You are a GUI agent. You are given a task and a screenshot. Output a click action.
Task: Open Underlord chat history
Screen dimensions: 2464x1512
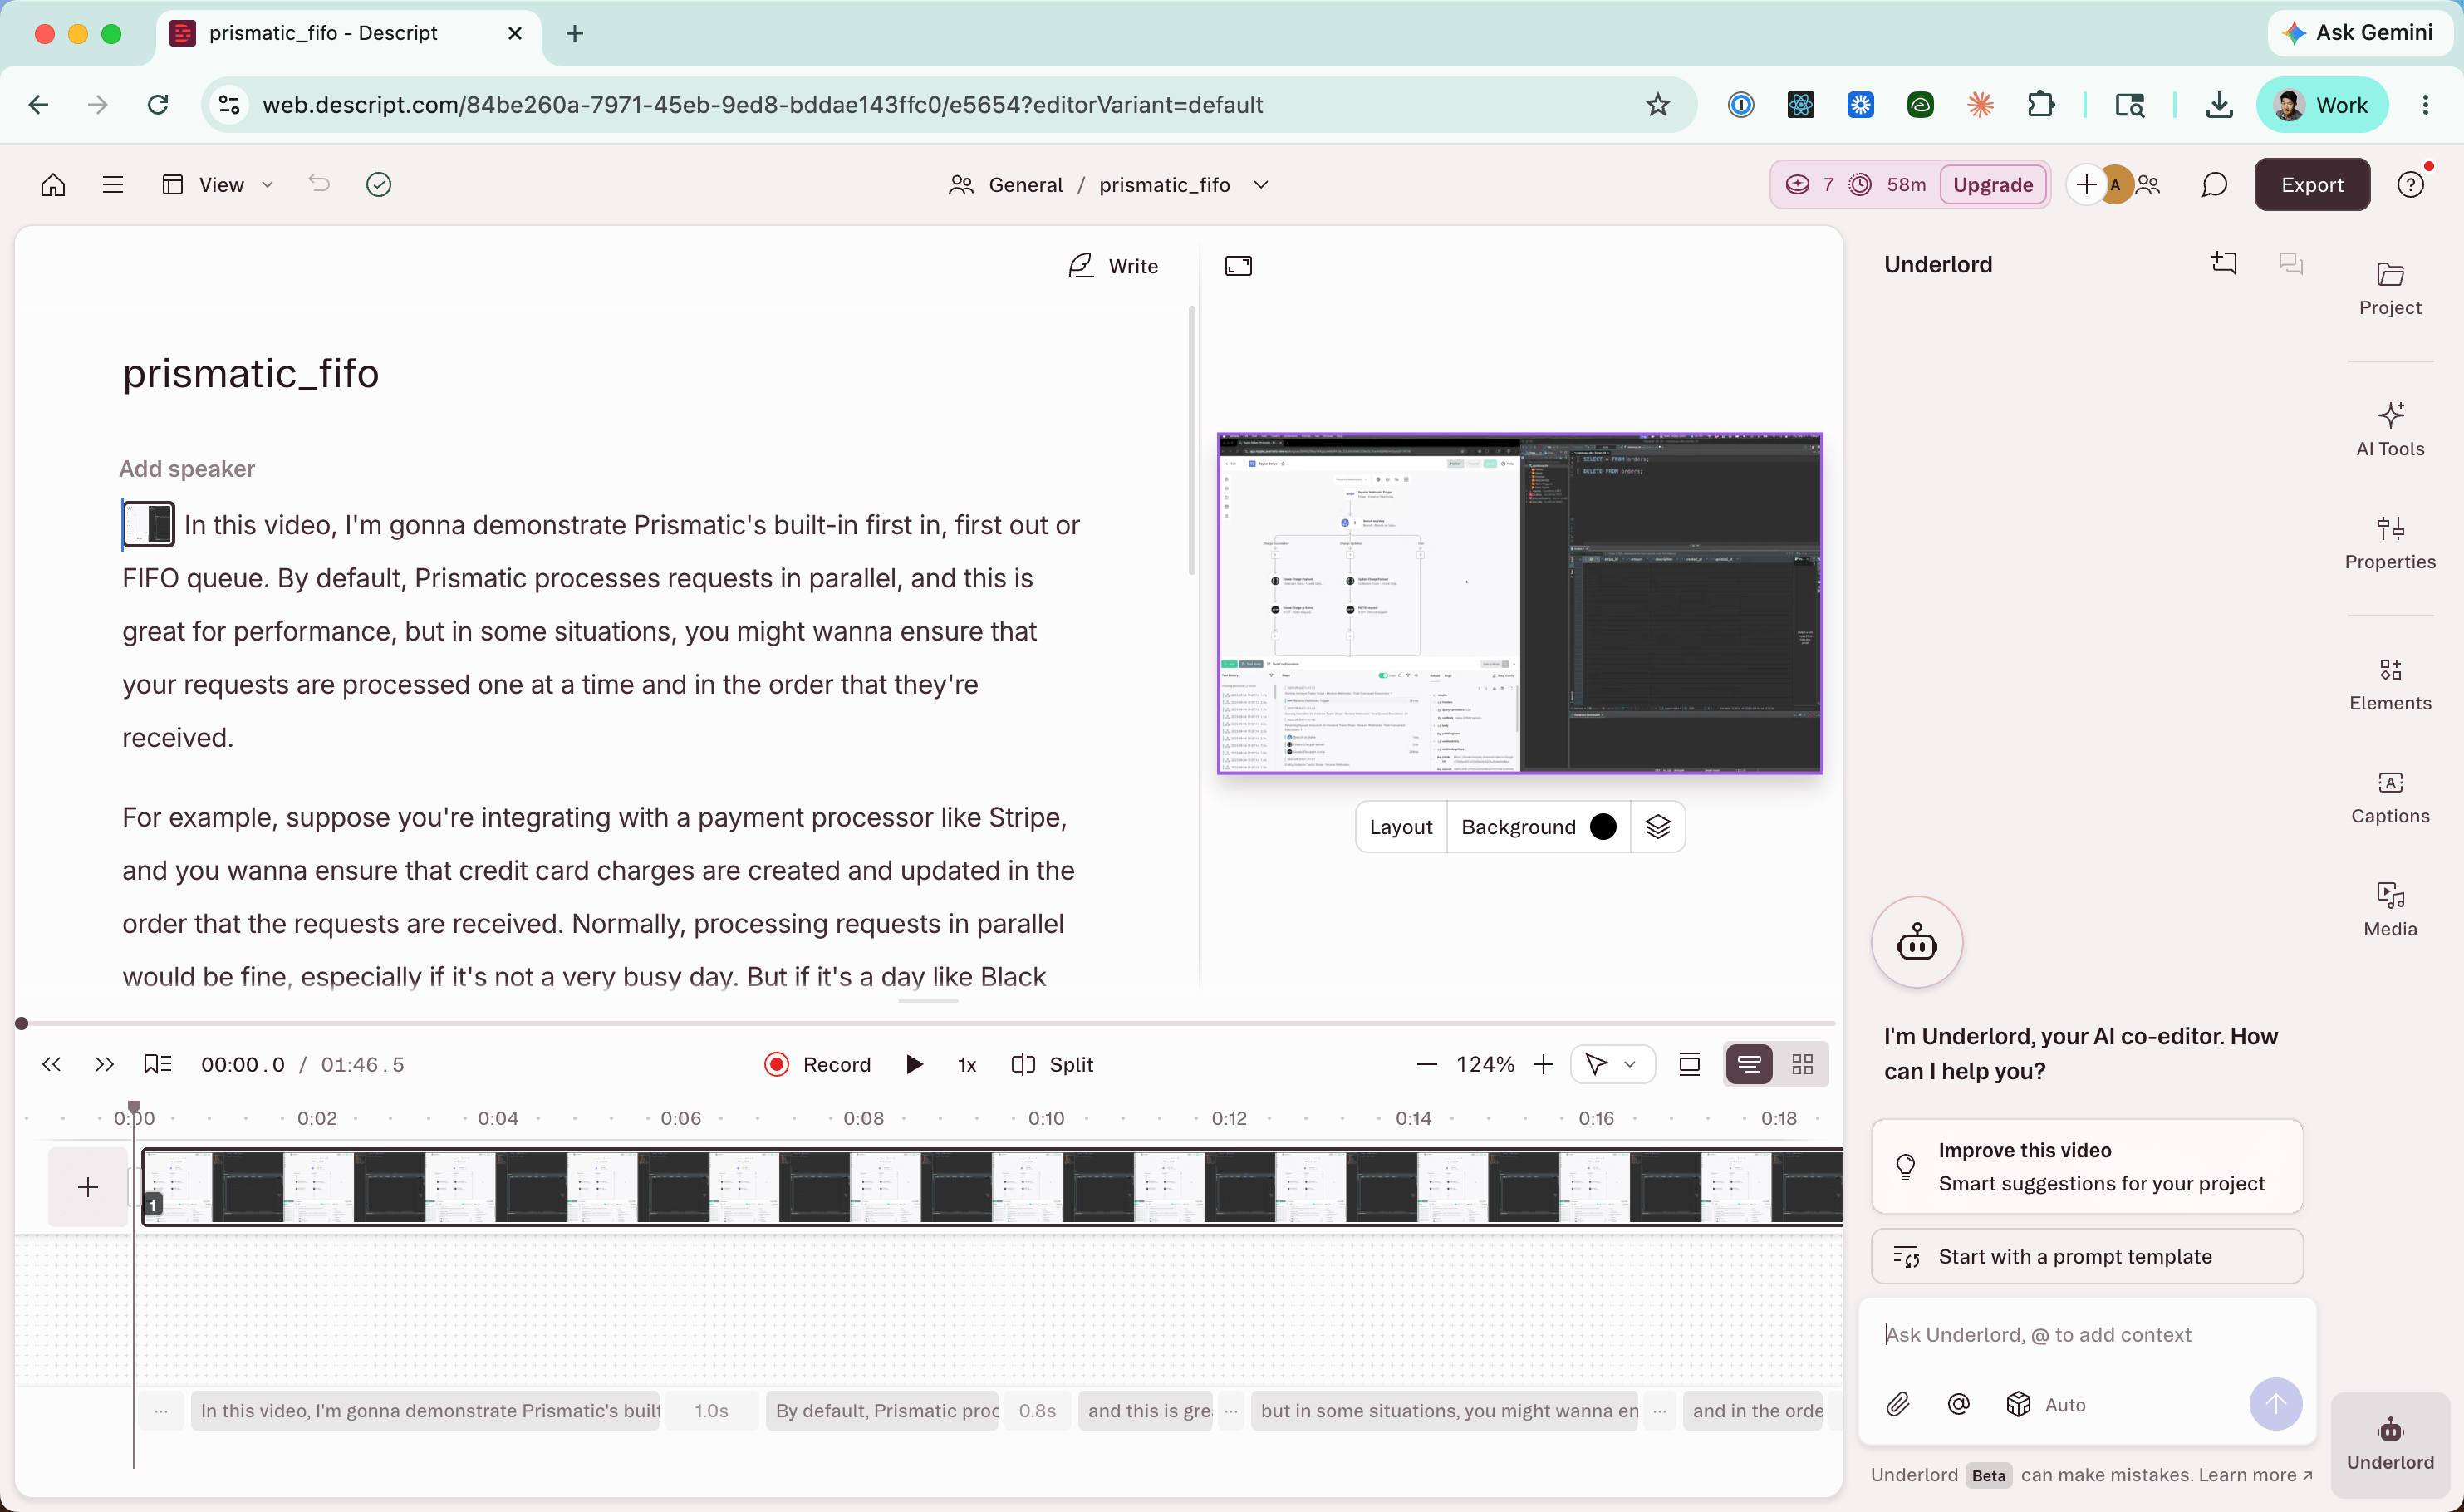(2290, 264)
